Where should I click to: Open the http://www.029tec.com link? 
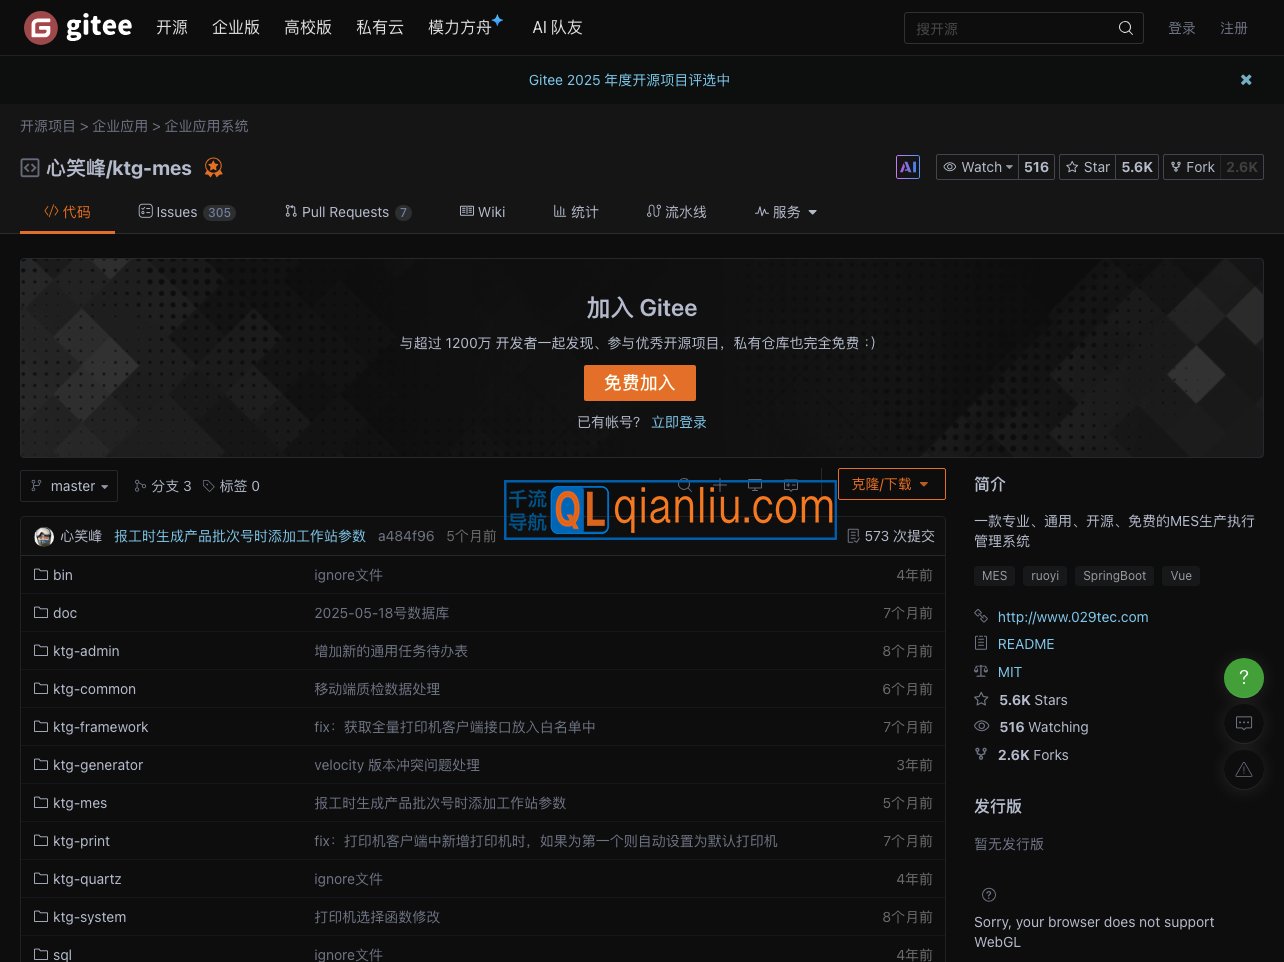pyautogui.click(x=1072, y=617)
